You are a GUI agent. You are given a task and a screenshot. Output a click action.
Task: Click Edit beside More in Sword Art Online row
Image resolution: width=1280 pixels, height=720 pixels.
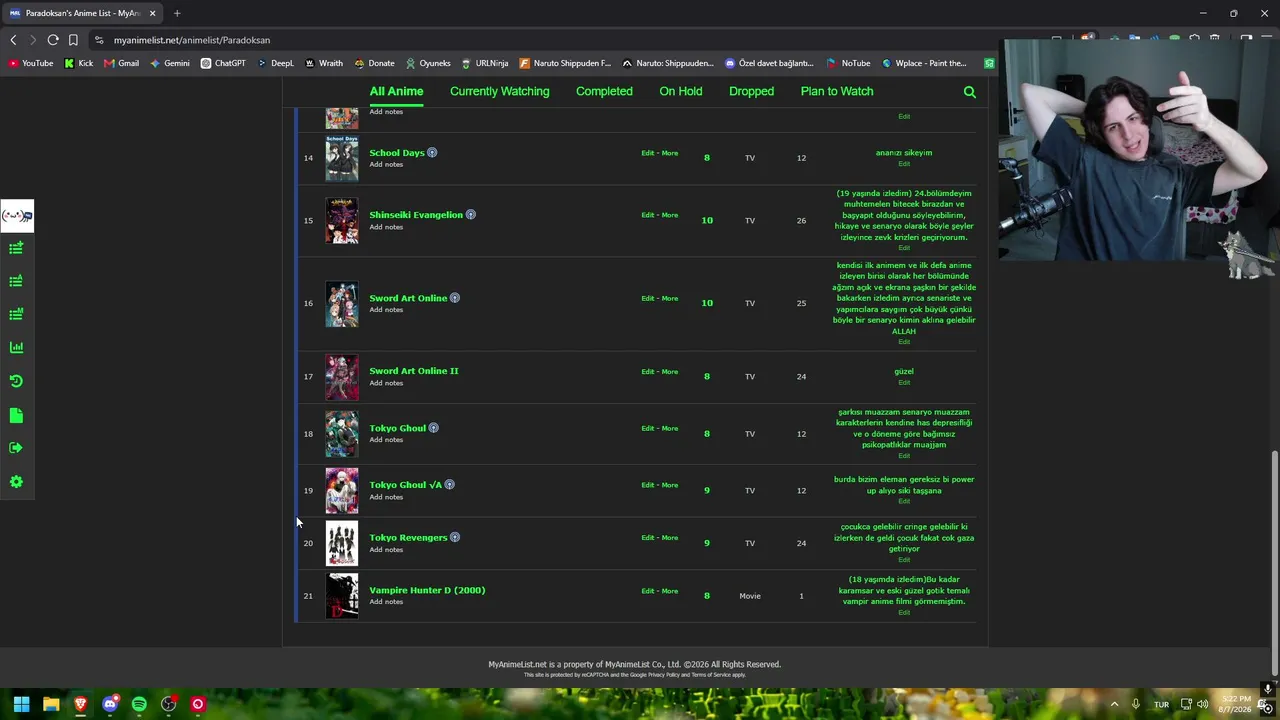coord(647,298)
